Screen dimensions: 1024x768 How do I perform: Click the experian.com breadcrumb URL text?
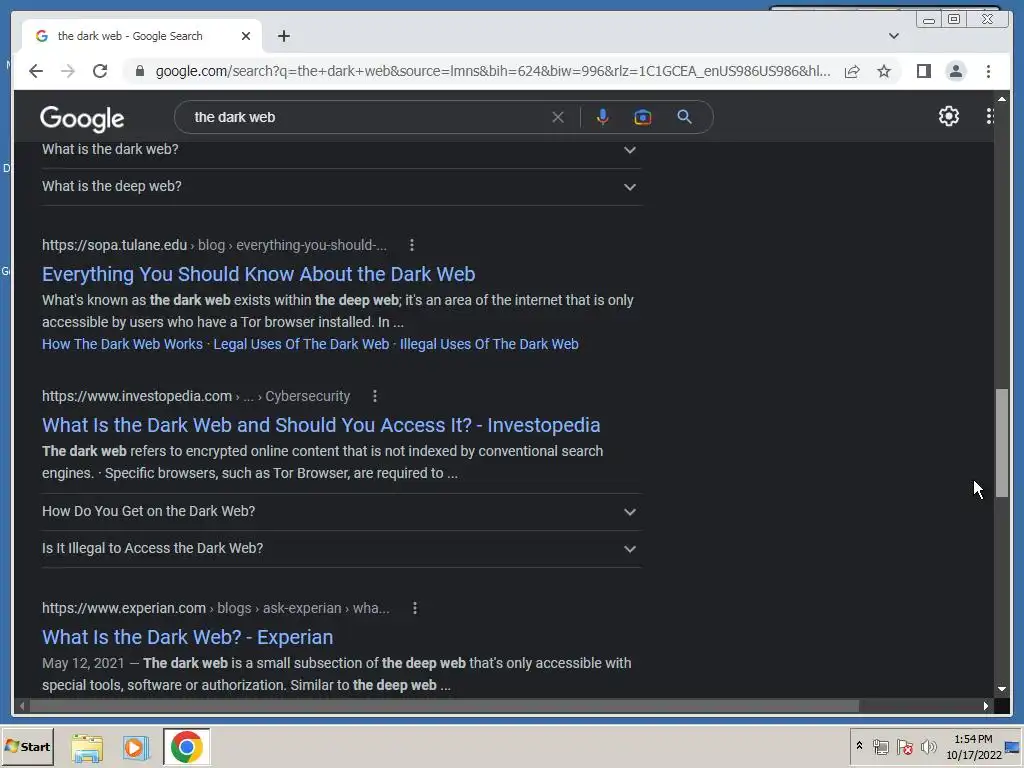click(216, 608)
